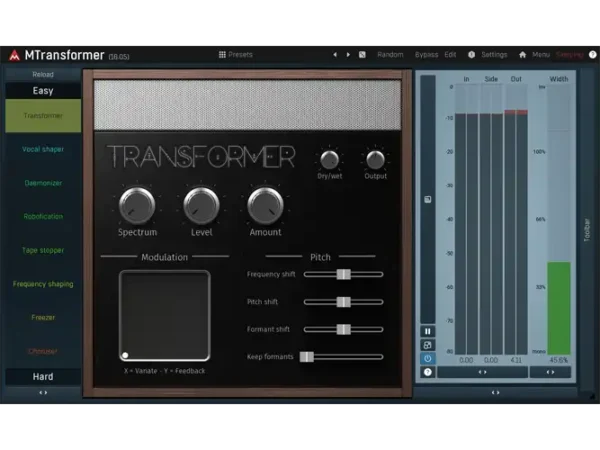Select the Easy section header

pyautogui.click(x=43, y=91)
